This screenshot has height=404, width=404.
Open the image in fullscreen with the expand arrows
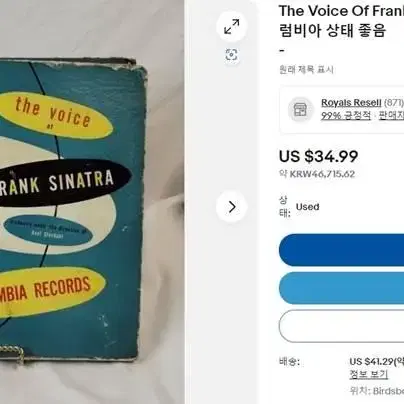[232, 27]
